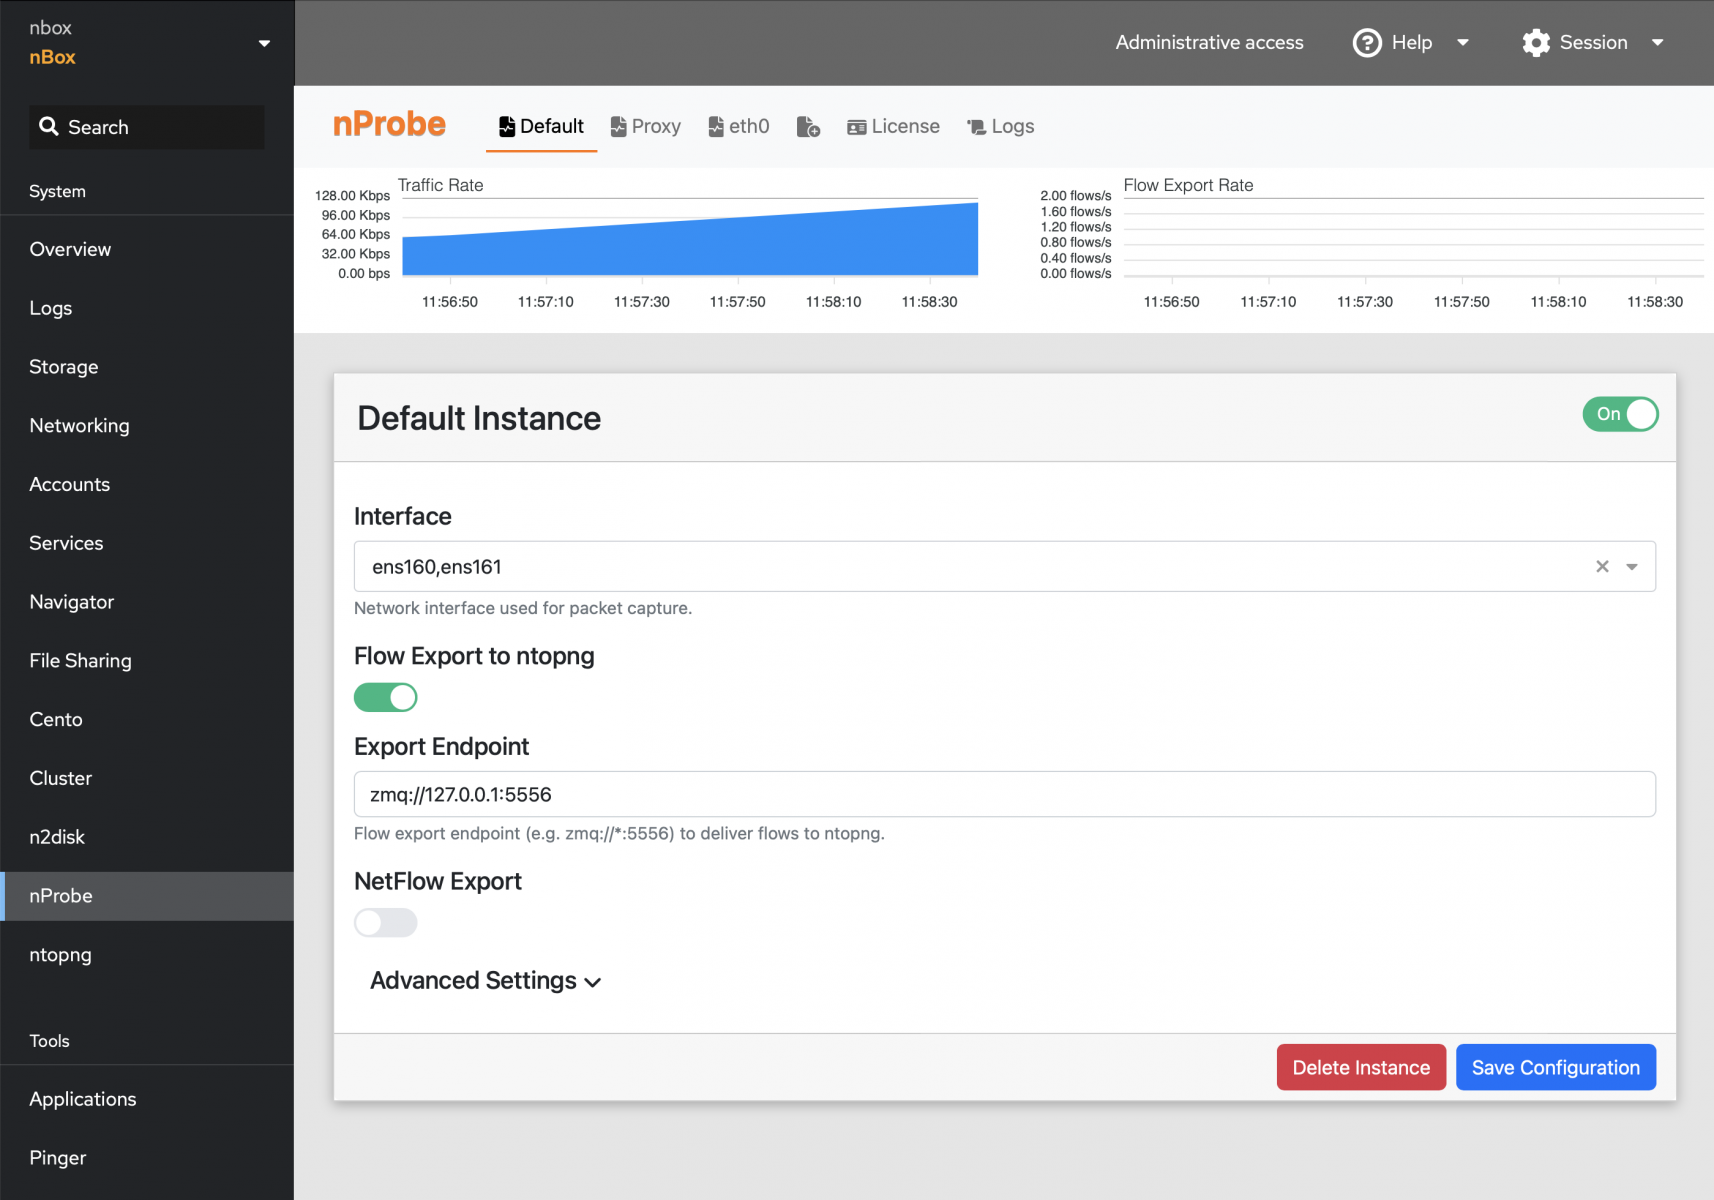Image resolution: width=1714 pixels, height=1200 pixels.
Task: Click the Help question mark icon
Action: coord(1367,43)
